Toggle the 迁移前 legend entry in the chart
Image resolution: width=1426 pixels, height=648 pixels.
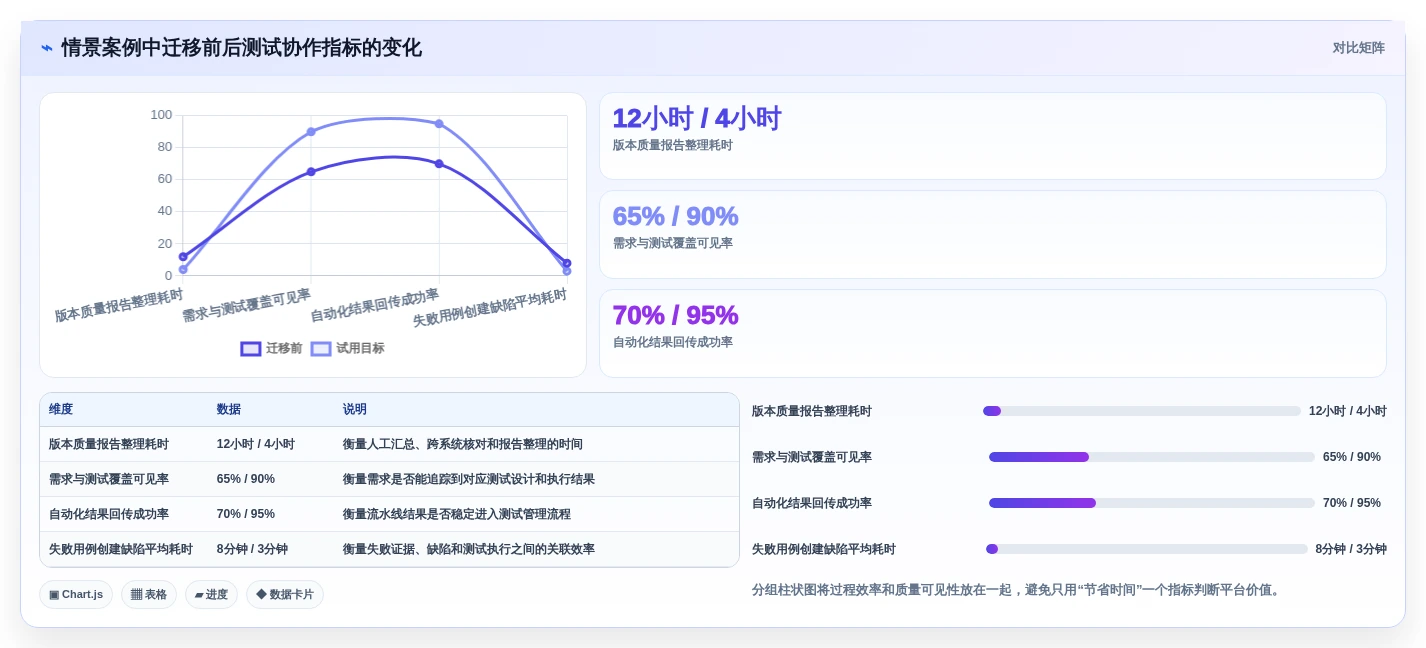tap(272, 349)
